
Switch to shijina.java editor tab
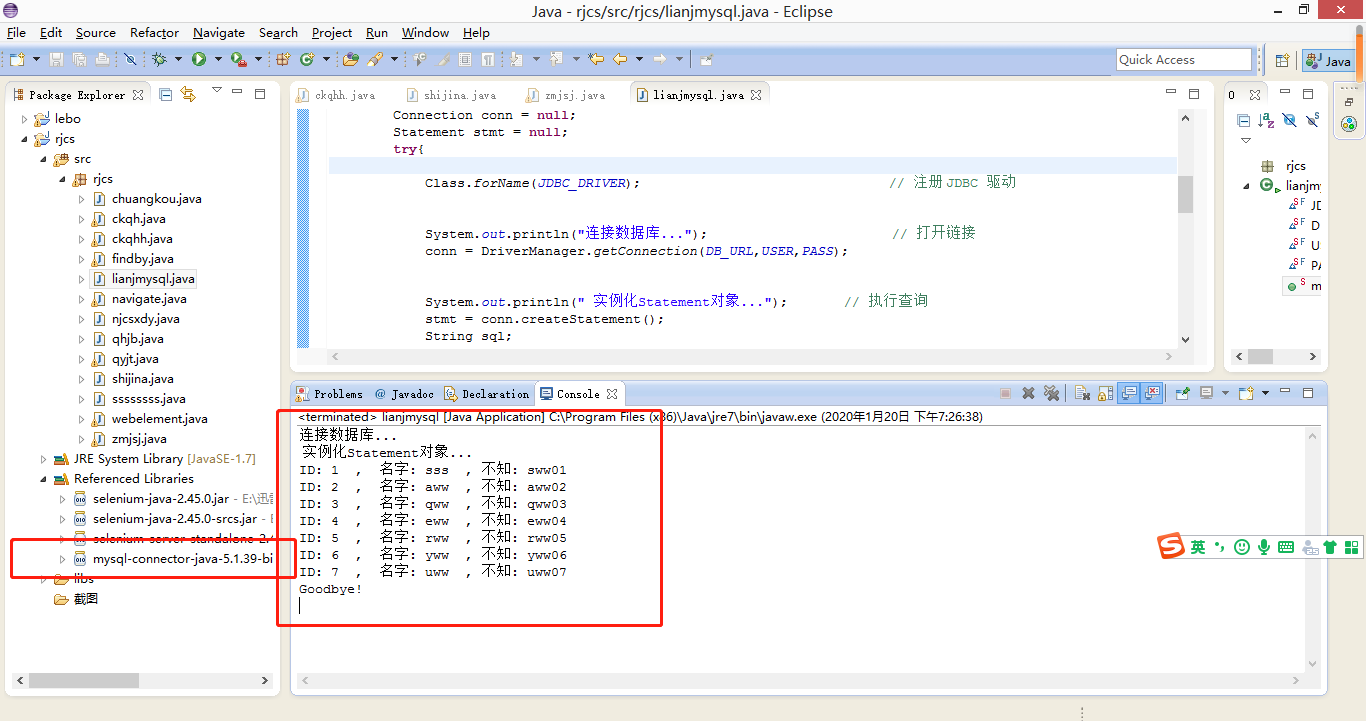[451, 95]
